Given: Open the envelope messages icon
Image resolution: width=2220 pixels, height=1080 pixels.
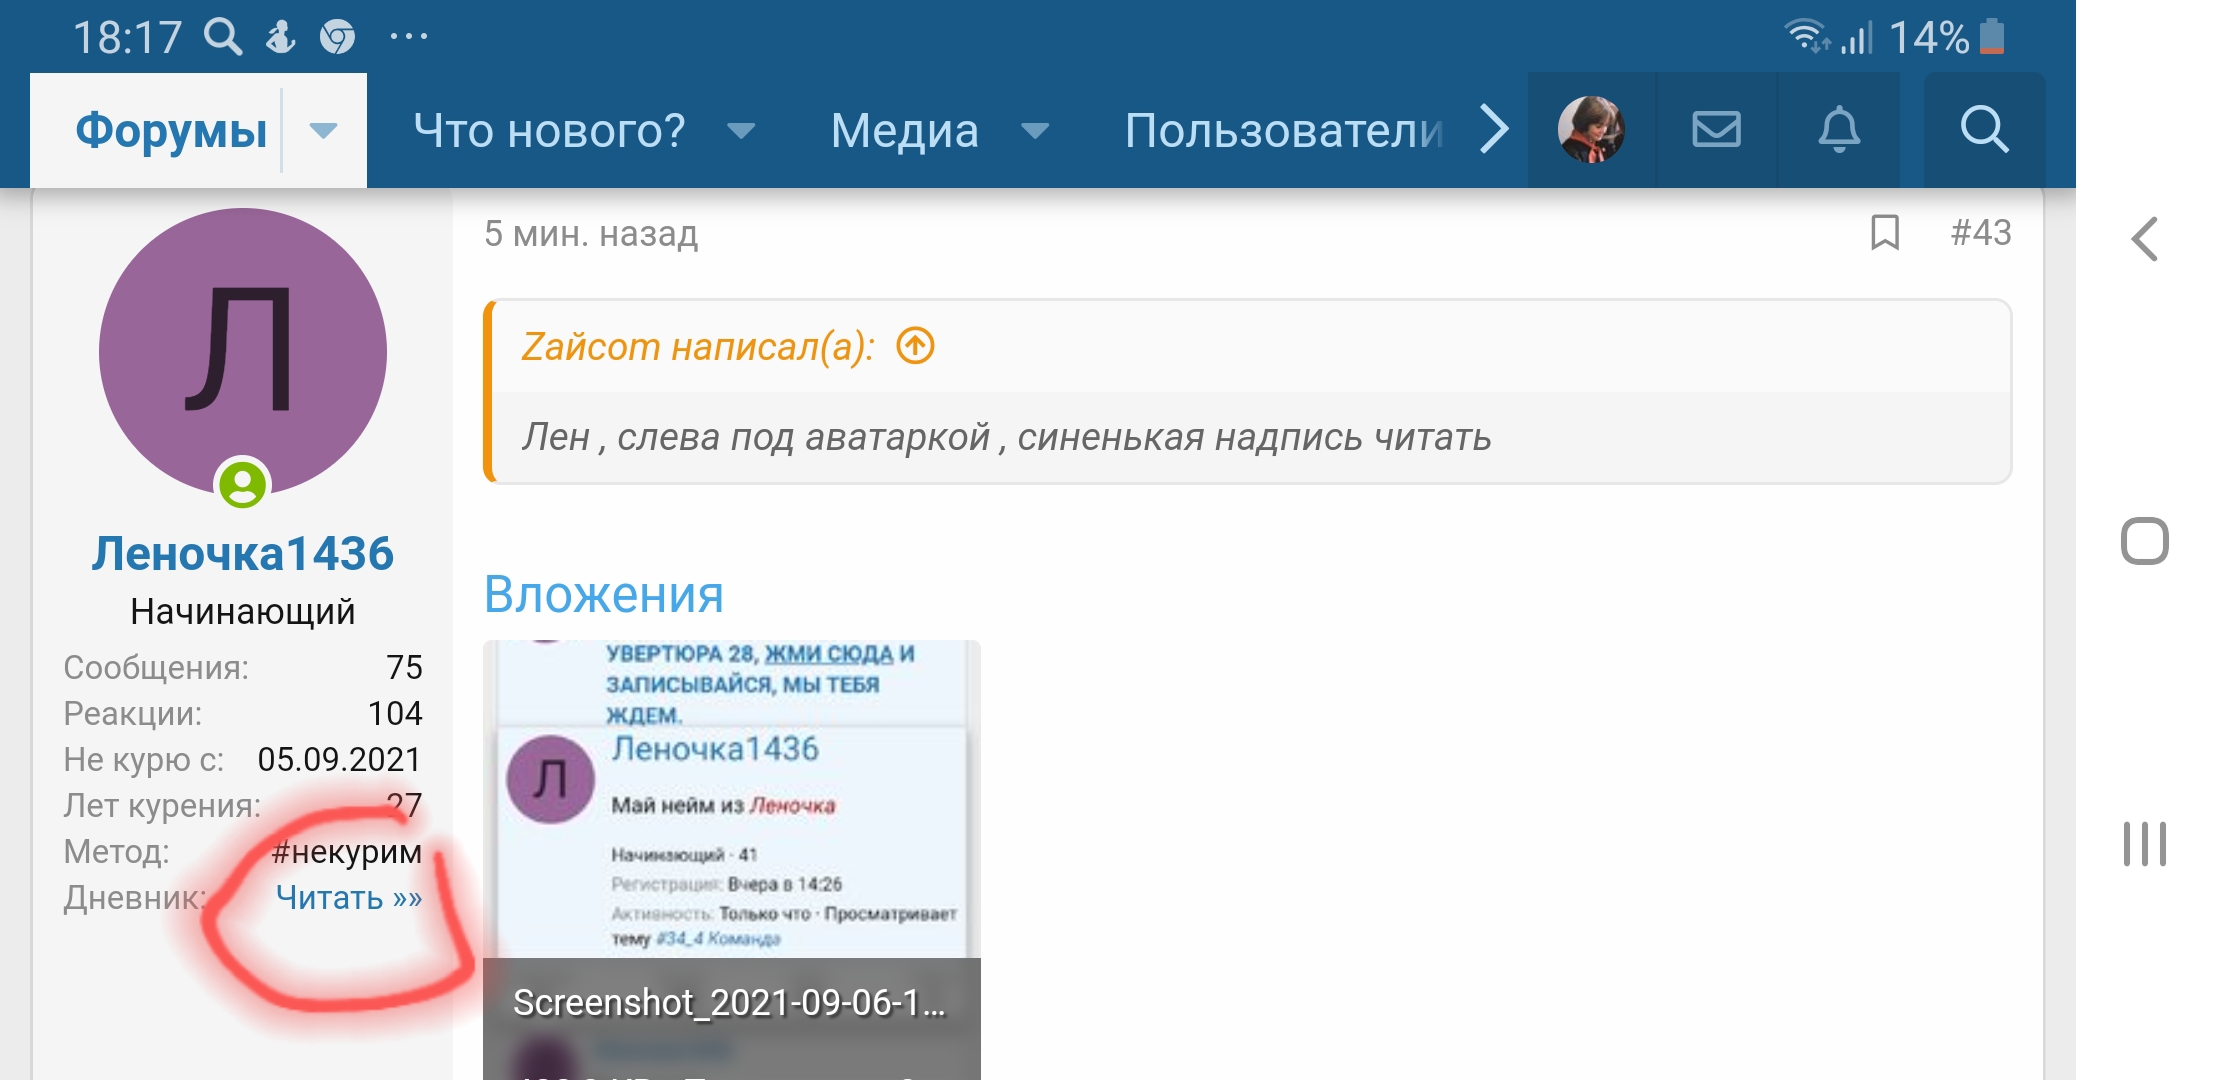Looking at the screenshot, I should click(x=1716, y=130).
